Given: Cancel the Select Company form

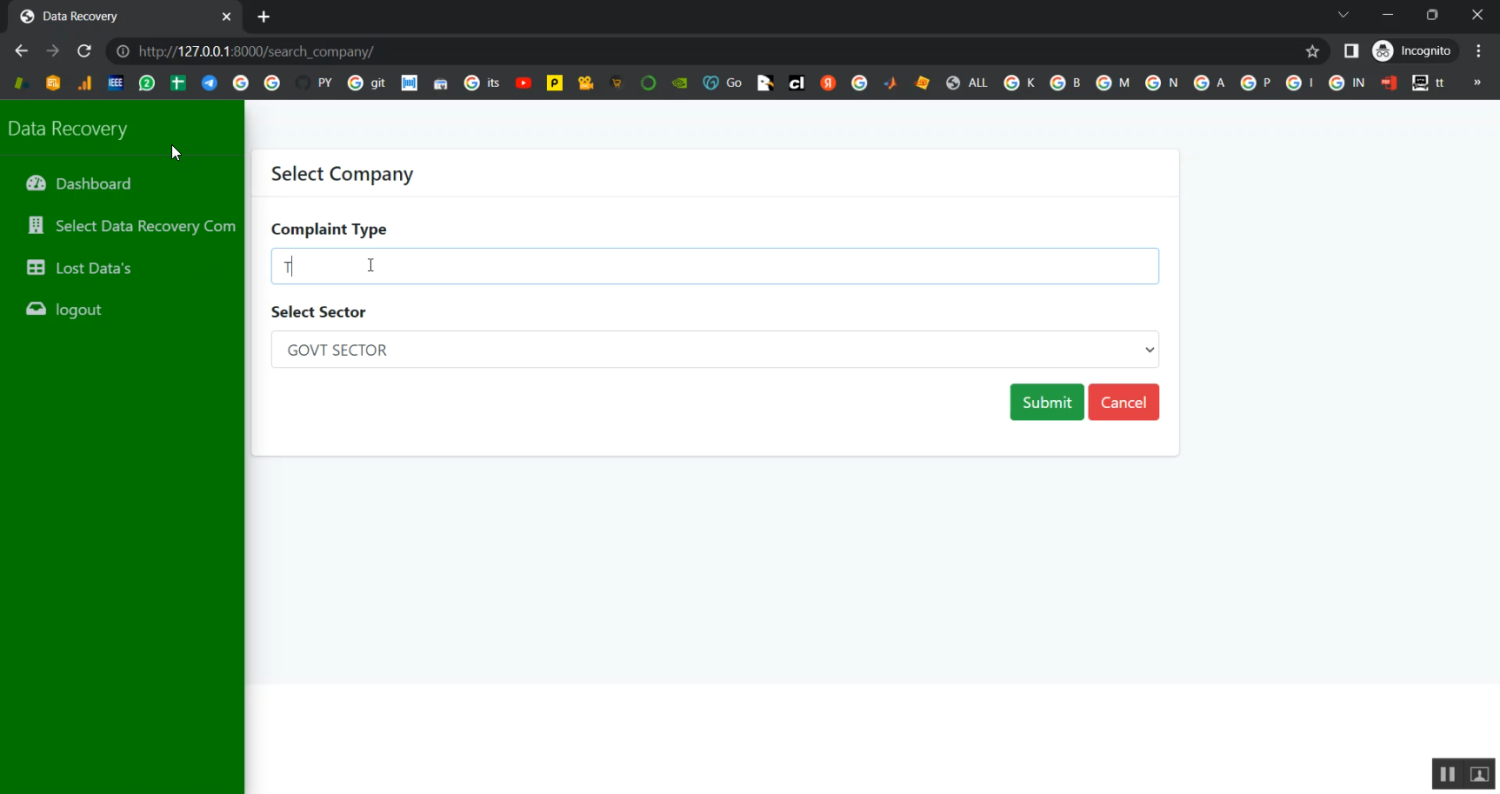Looking at the screenshot, I should 1124,402.
